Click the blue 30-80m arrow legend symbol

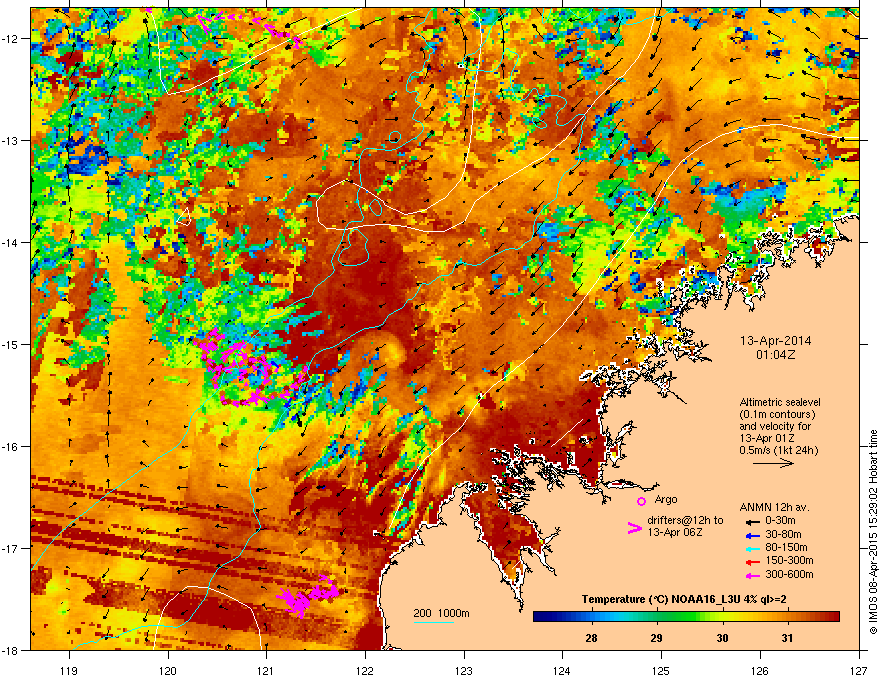point(753,535)
